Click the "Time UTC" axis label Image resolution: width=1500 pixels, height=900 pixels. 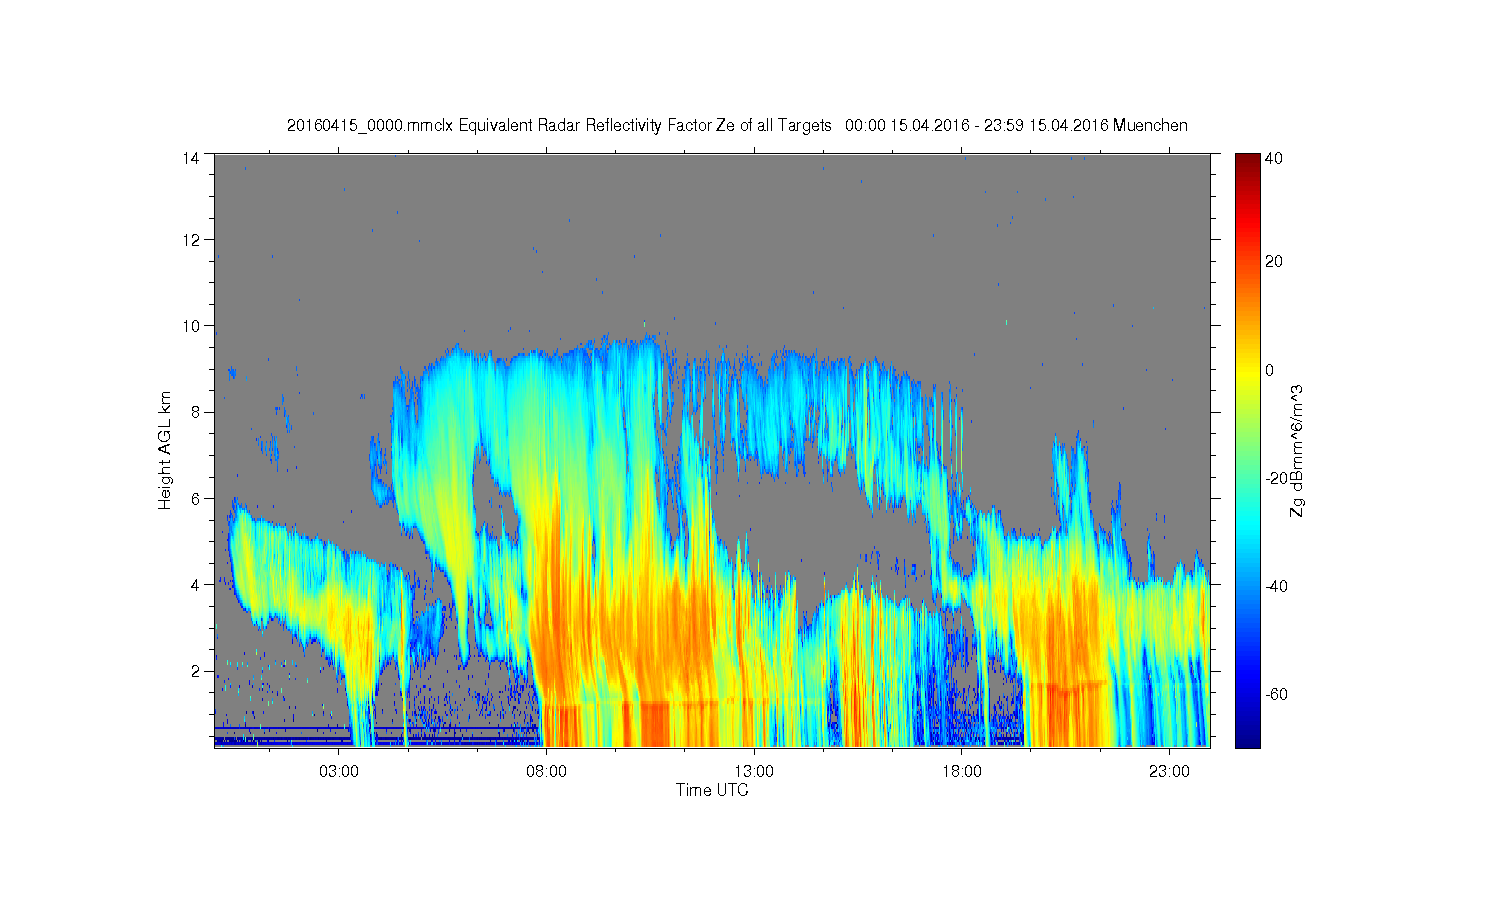tap(712, 790)
